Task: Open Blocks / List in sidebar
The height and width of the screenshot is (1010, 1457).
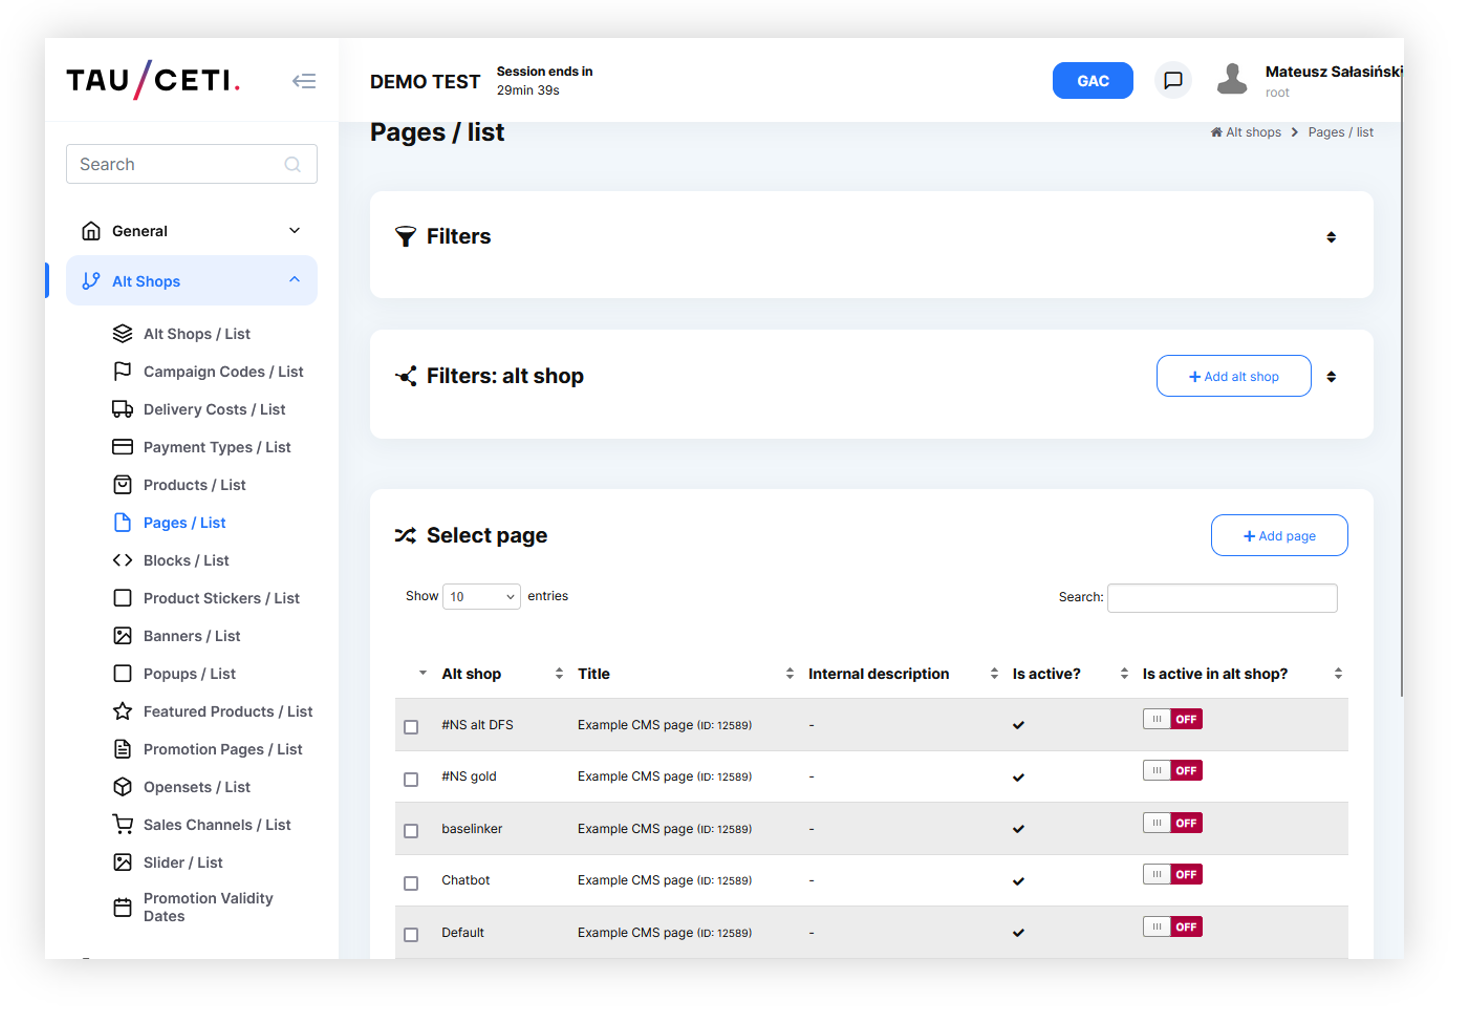Action: (186, 561)
